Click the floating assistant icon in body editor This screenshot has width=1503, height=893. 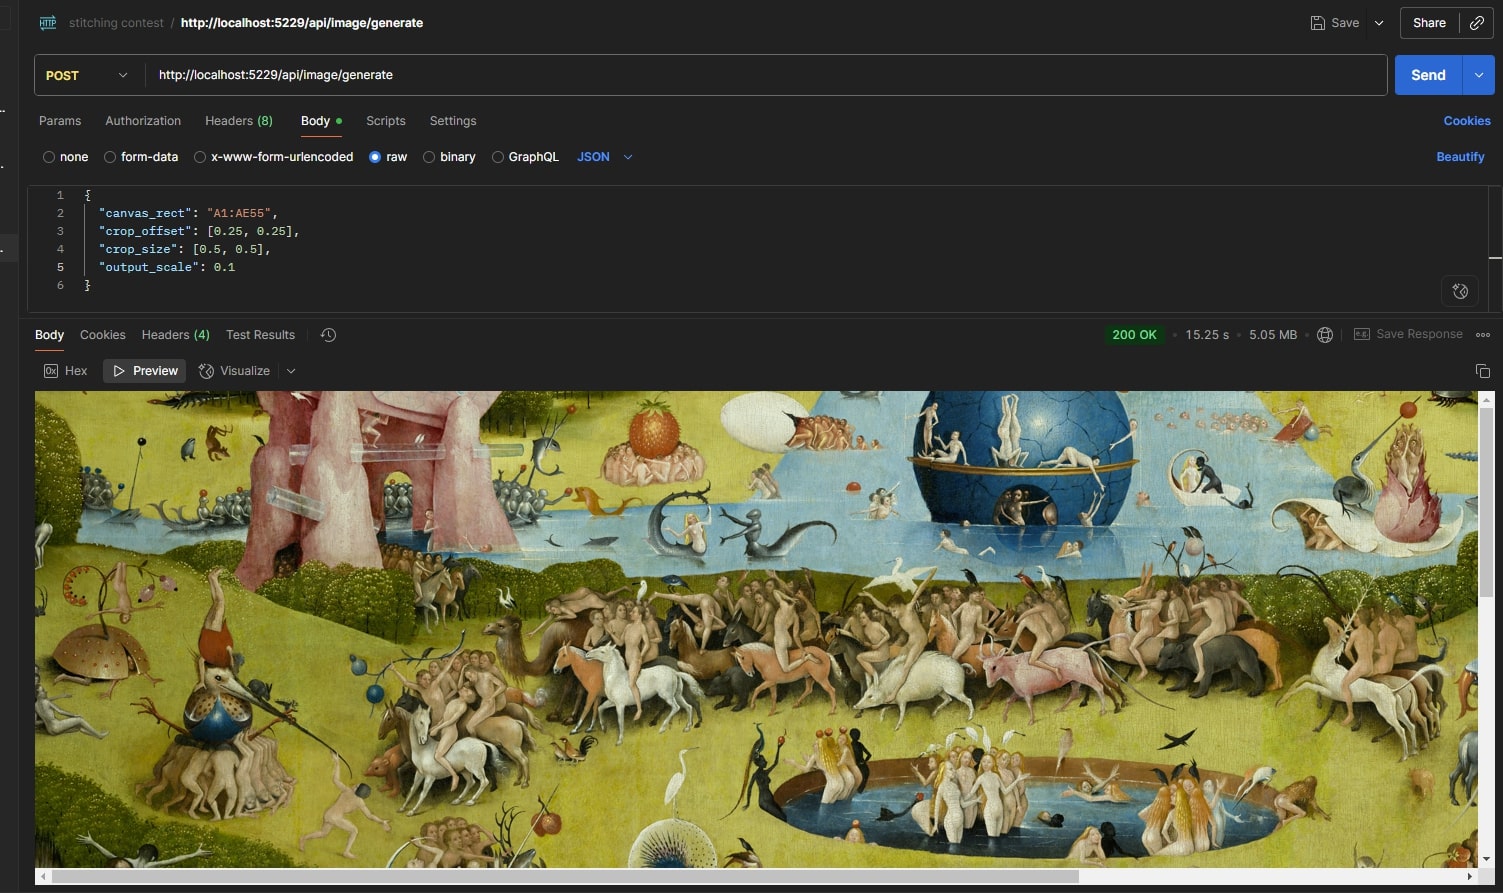click(x=1460, y=291)
